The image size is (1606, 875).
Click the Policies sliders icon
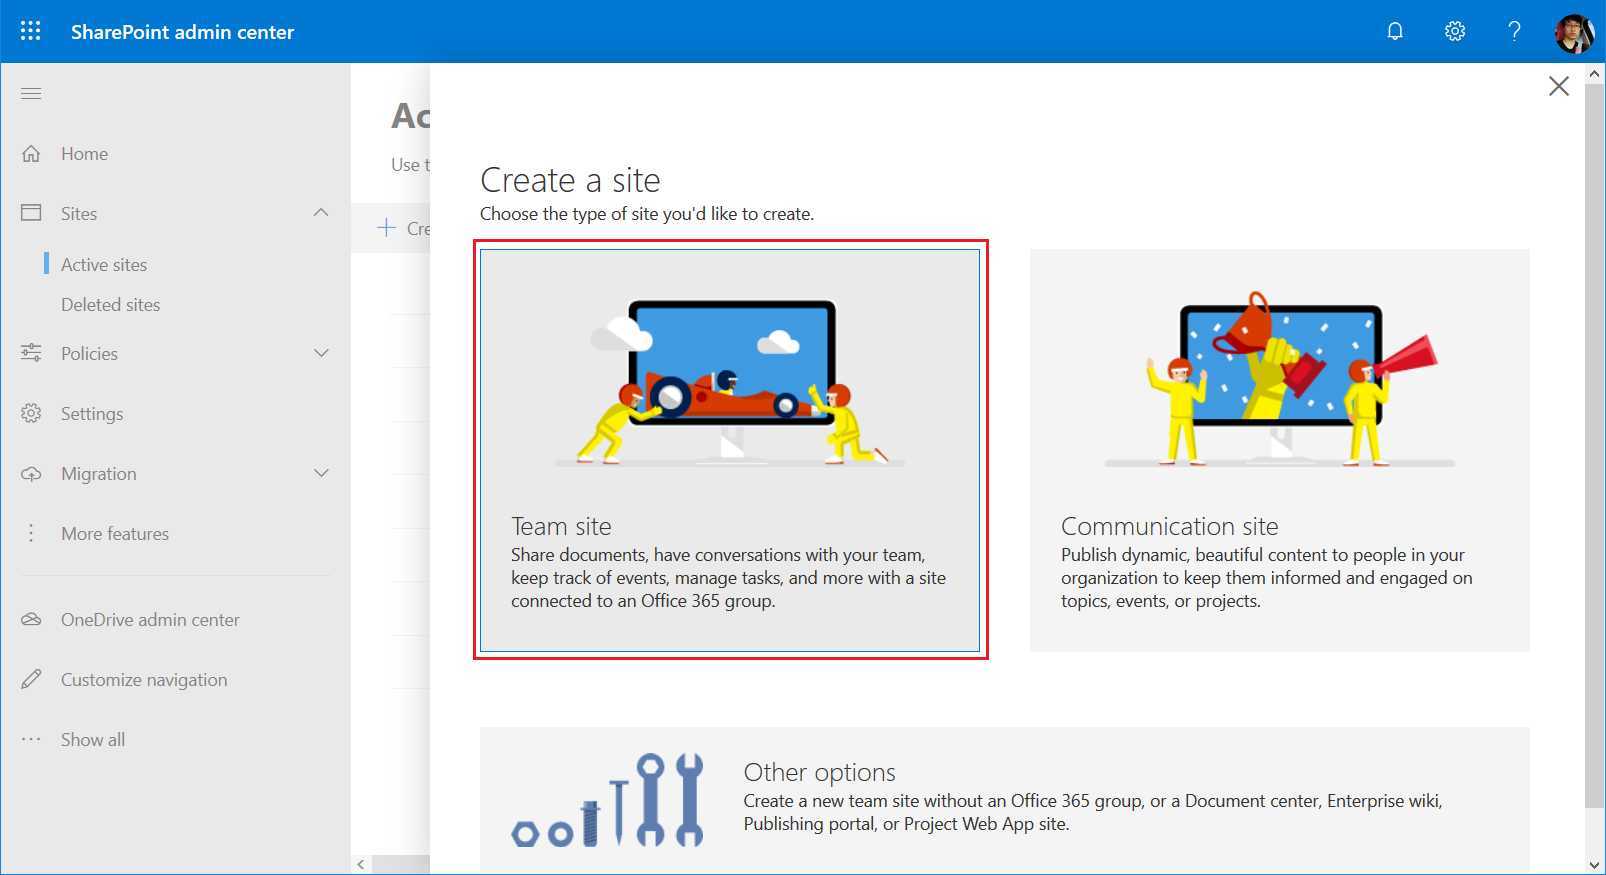(x=31, y=353)
